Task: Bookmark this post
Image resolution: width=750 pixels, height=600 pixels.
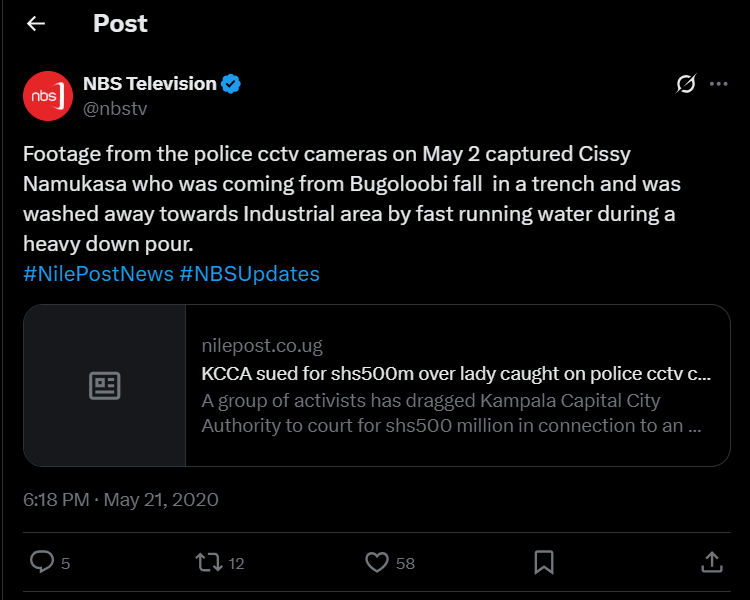Action: [543, 562]
